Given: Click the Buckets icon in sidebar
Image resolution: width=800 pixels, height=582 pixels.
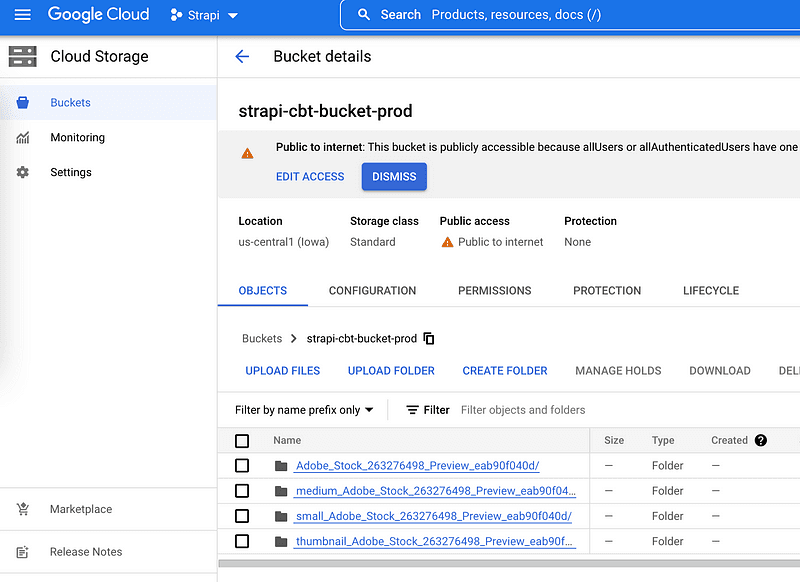Looking at the screenshot, I should coord(22,103).
